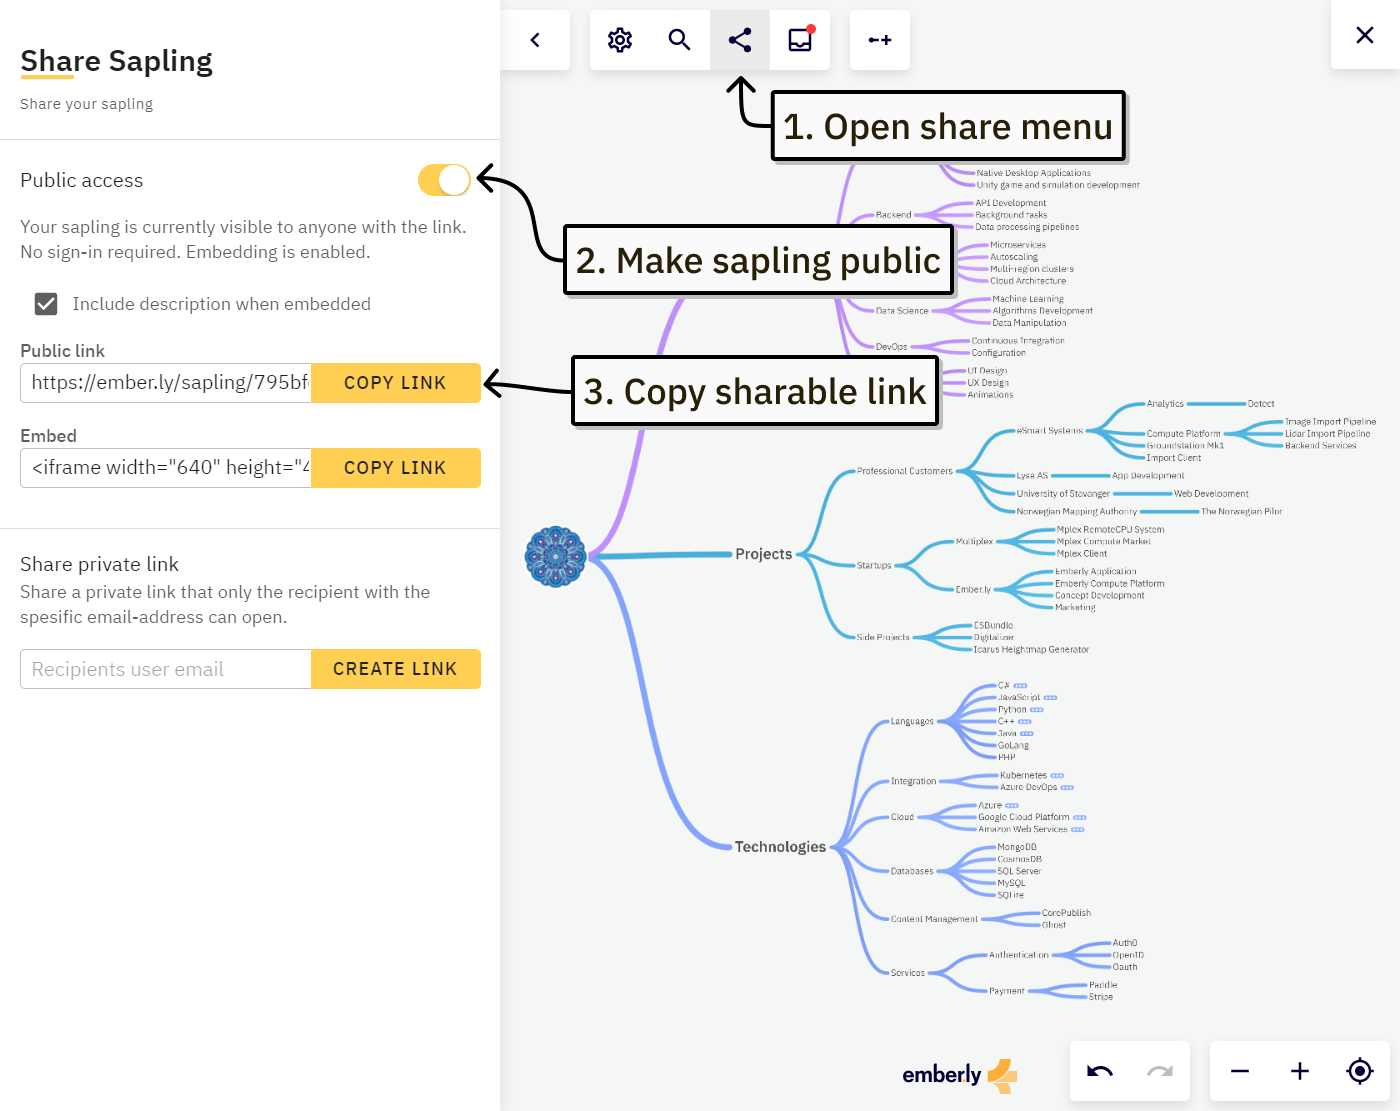Toggle the Public access switch off
The width and height of the screenshot is (1400, 1111).
click(444, 180)
